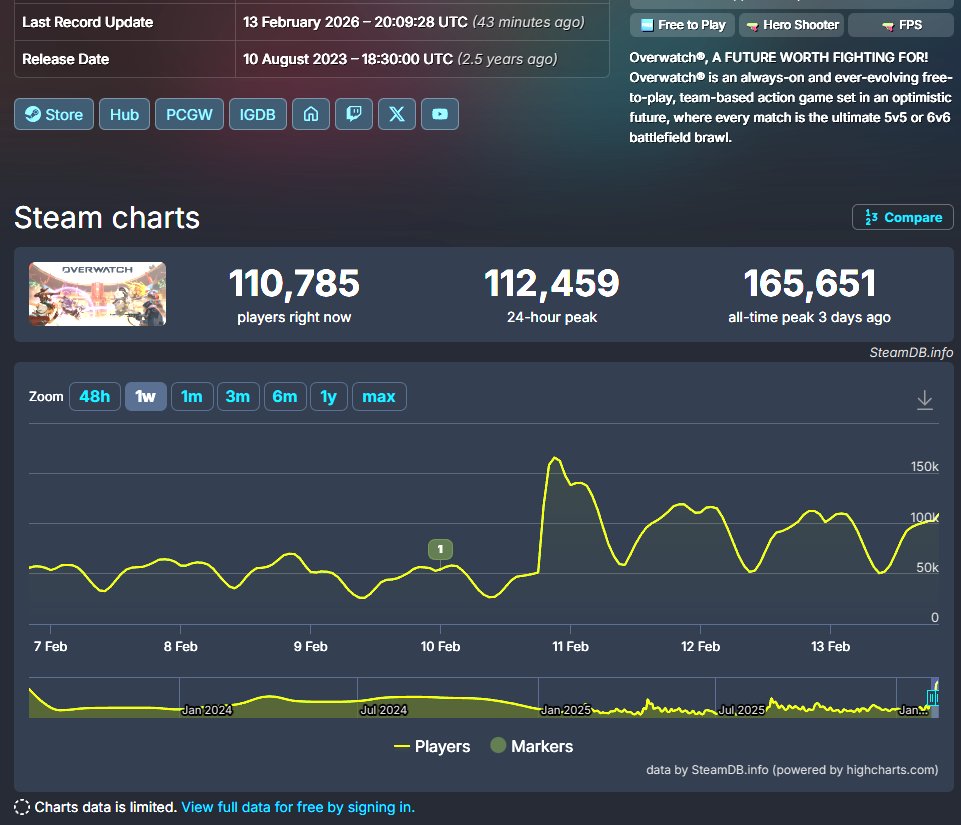Click the X (Twitter) icon button
The image size is (961, 825).
397,114
